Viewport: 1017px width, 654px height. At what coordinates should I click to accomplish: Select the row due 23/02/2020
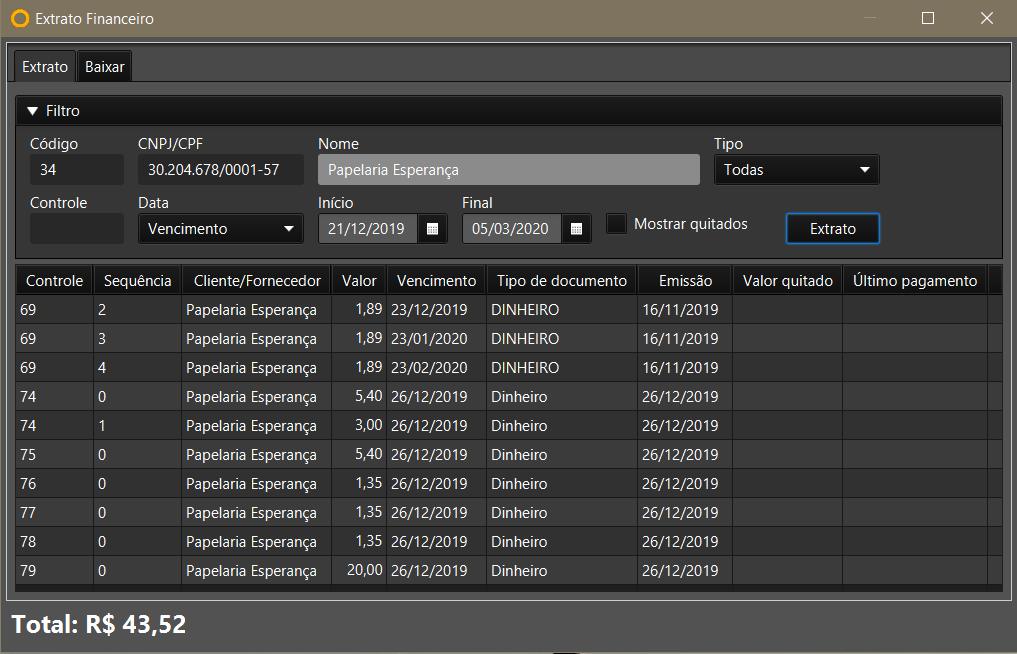pyautogui.click(x=508, y=368)
